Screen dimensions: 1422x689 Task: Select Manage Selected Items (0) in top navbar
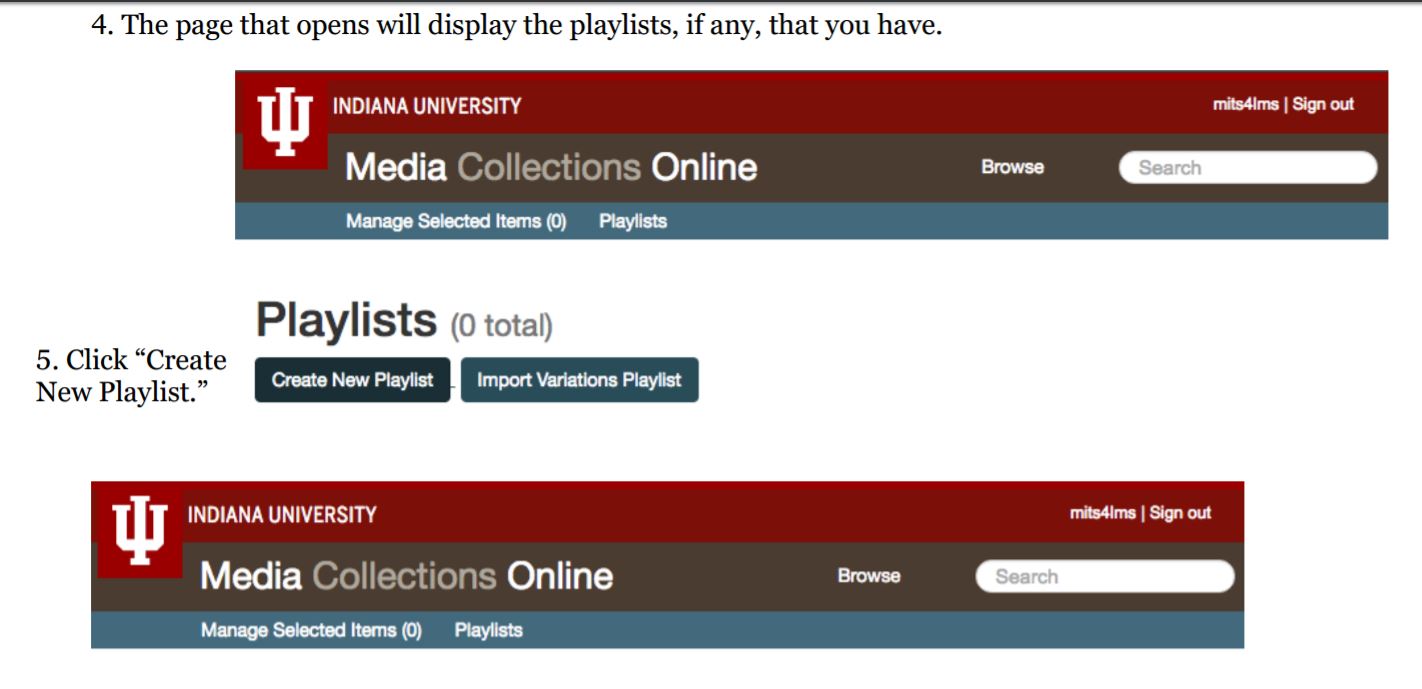pos(457,221)
